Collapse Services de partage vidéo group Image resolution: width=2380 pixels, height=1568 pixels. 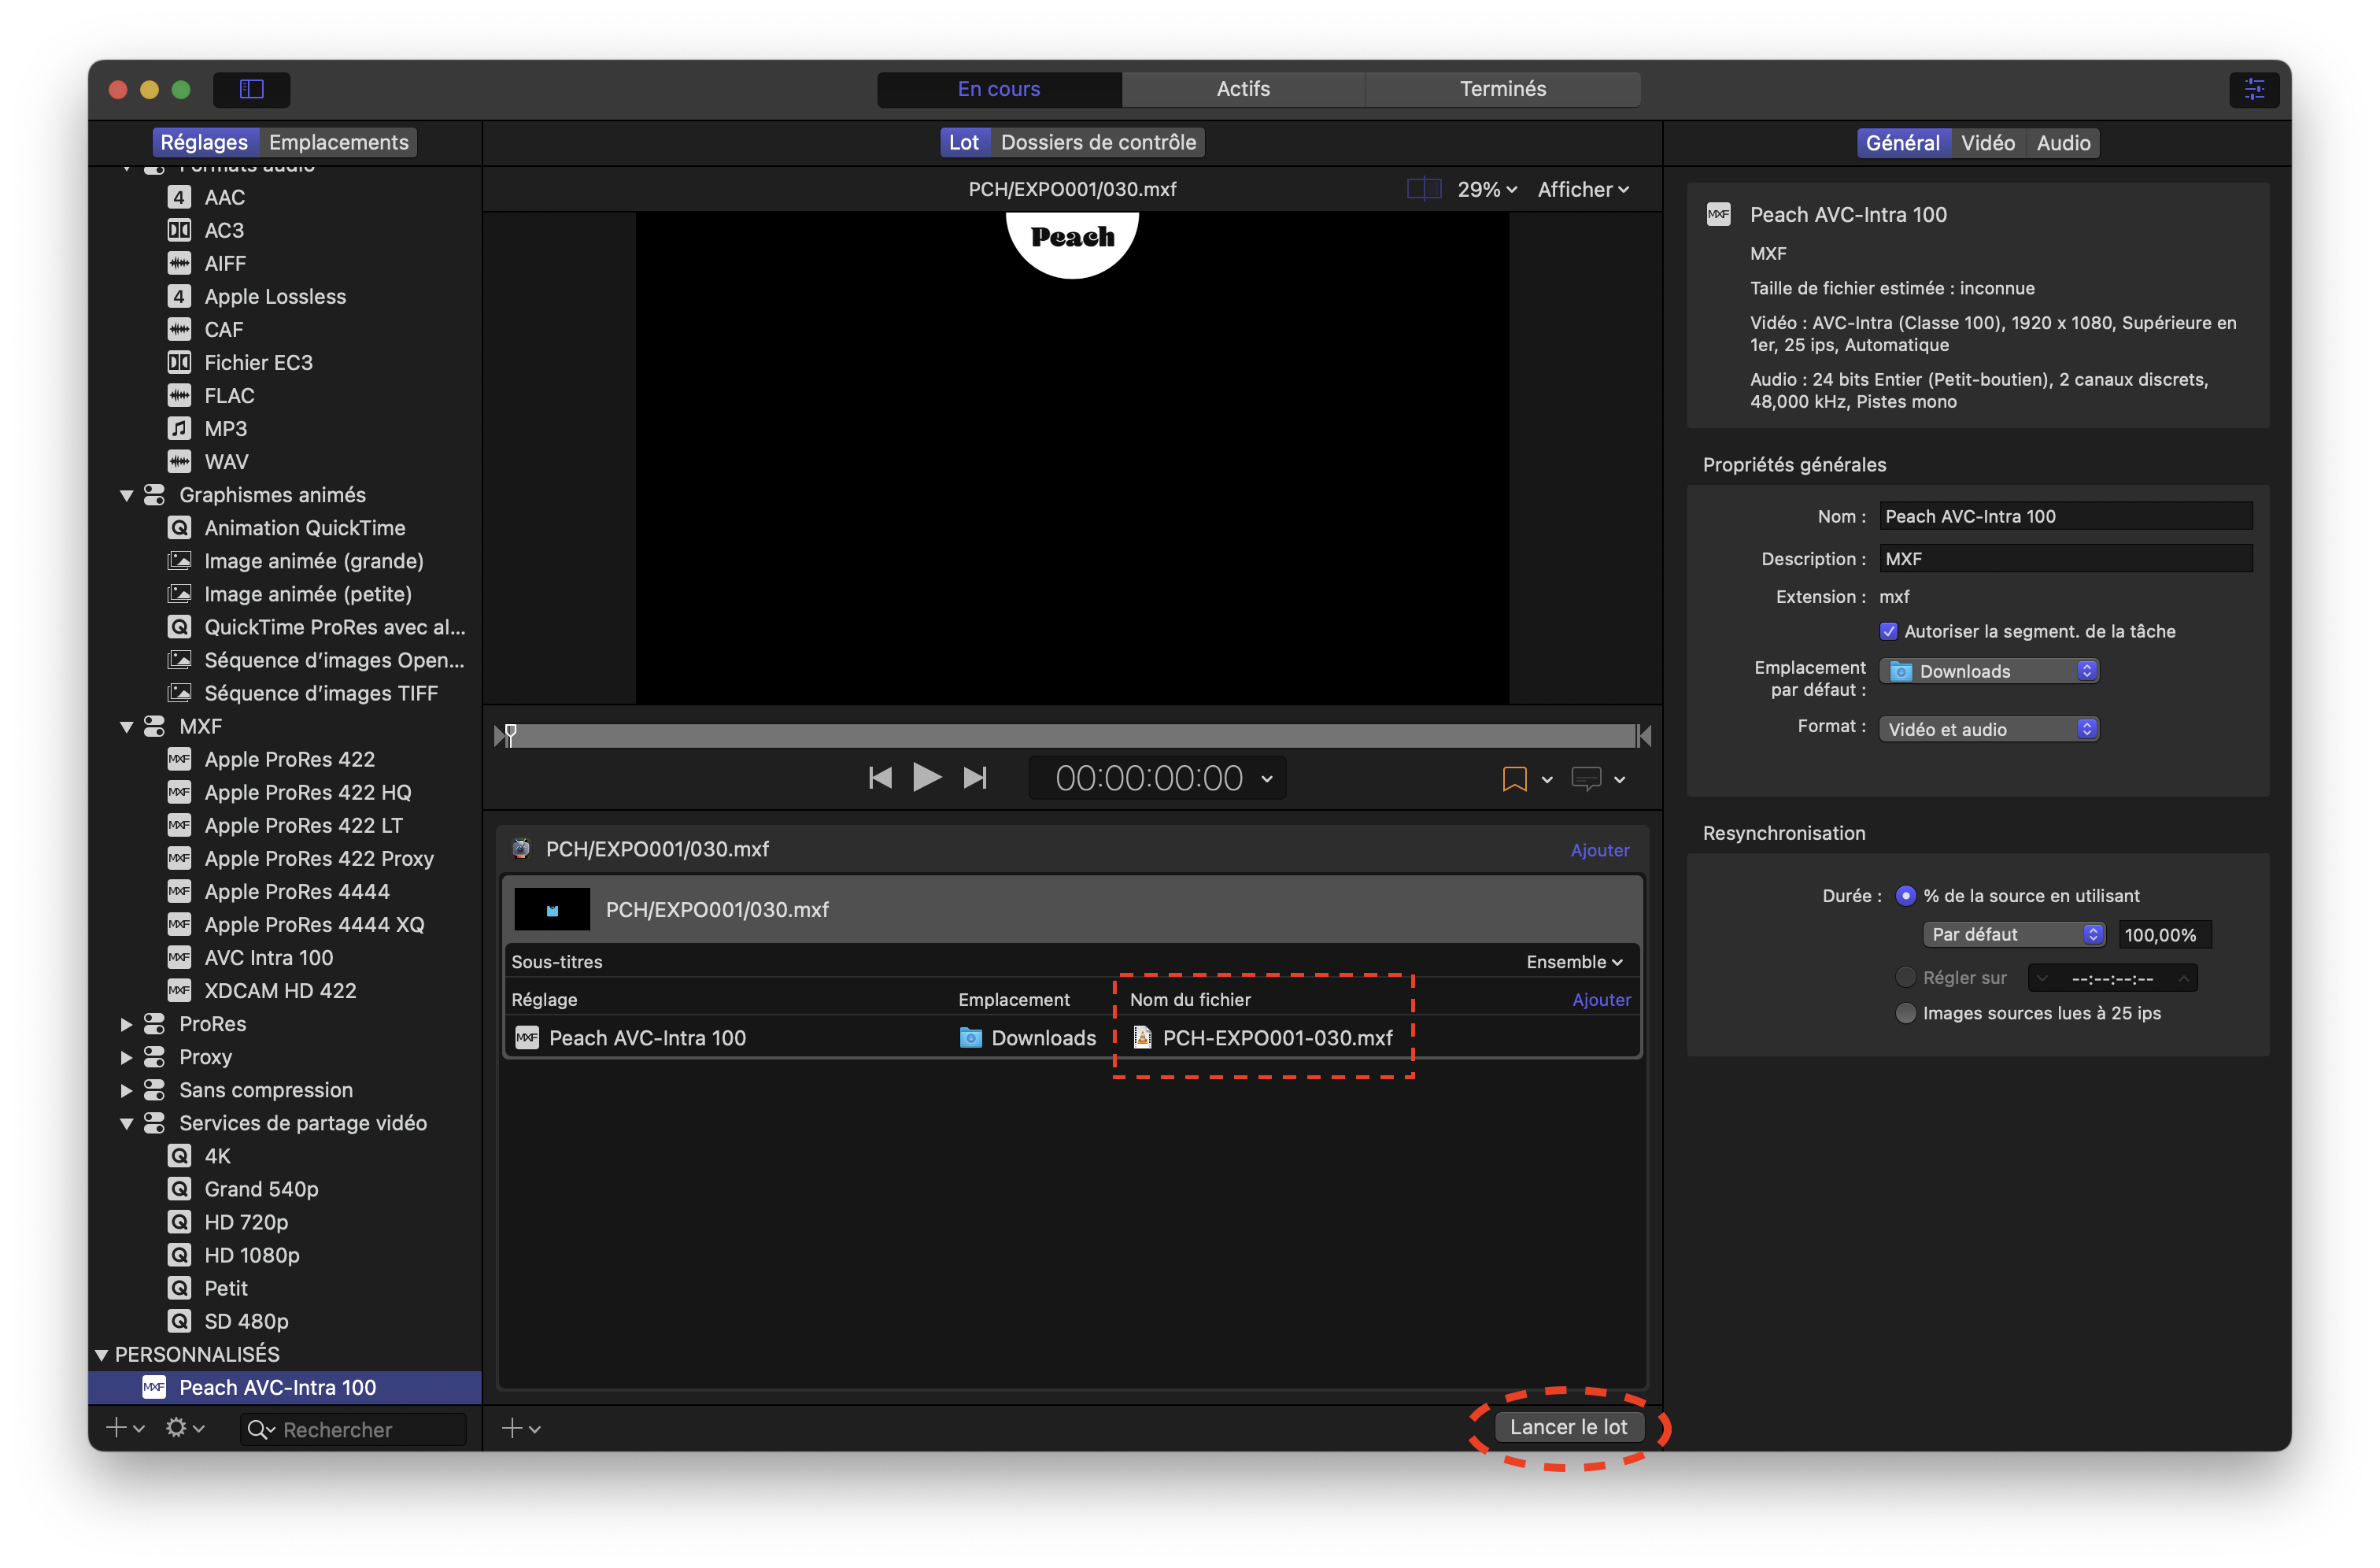(127, 1123)
